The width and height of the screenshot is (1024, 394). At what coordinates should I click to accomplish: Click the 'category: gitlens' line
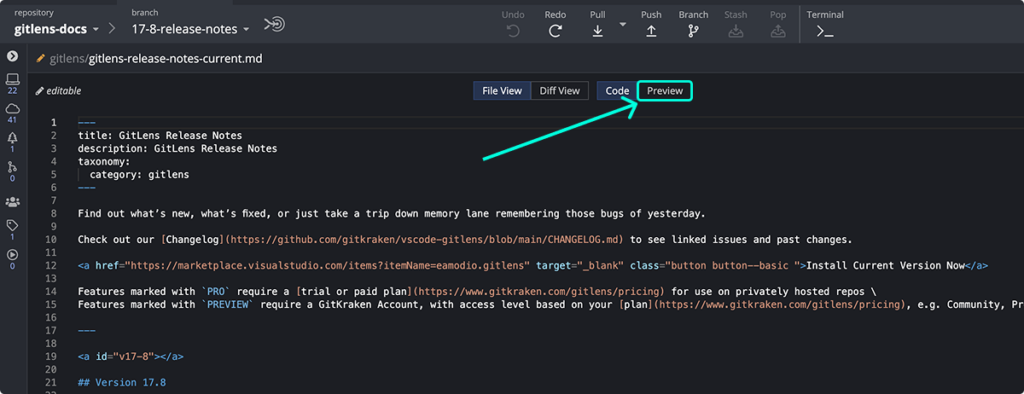(139, 174)
